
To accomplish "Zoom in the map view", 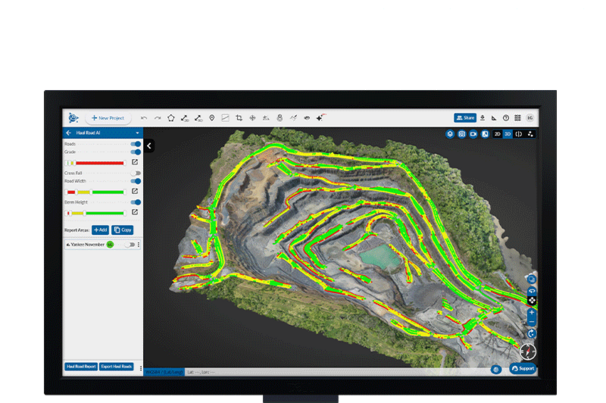I will pyautogui.click(x=532, y=312).
